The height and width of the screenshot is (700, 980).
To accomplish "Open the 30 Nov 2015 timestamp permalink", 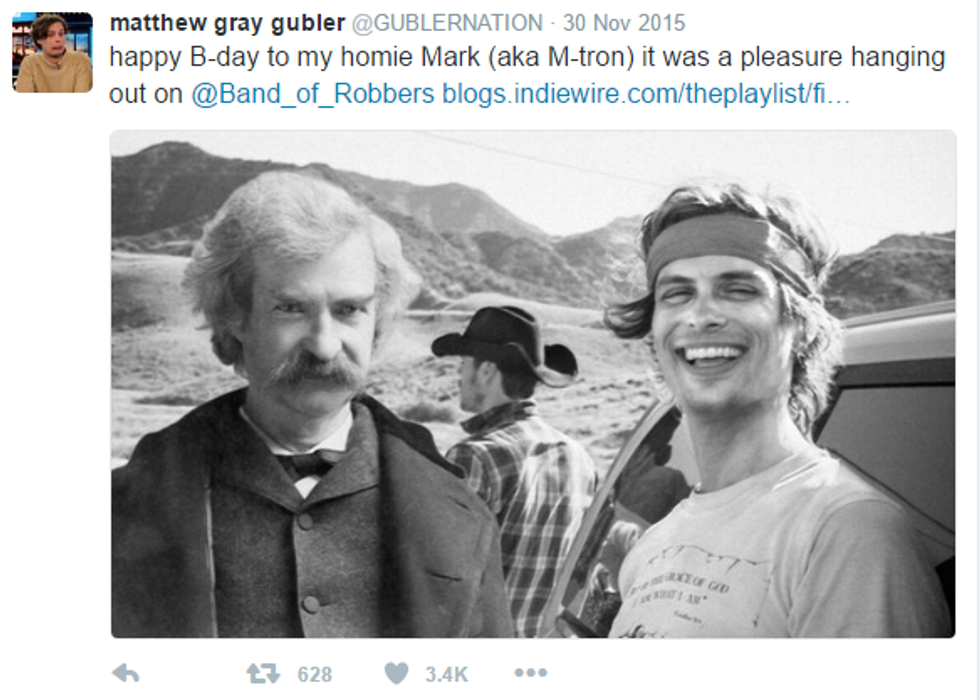I will (x=624, y=23).
